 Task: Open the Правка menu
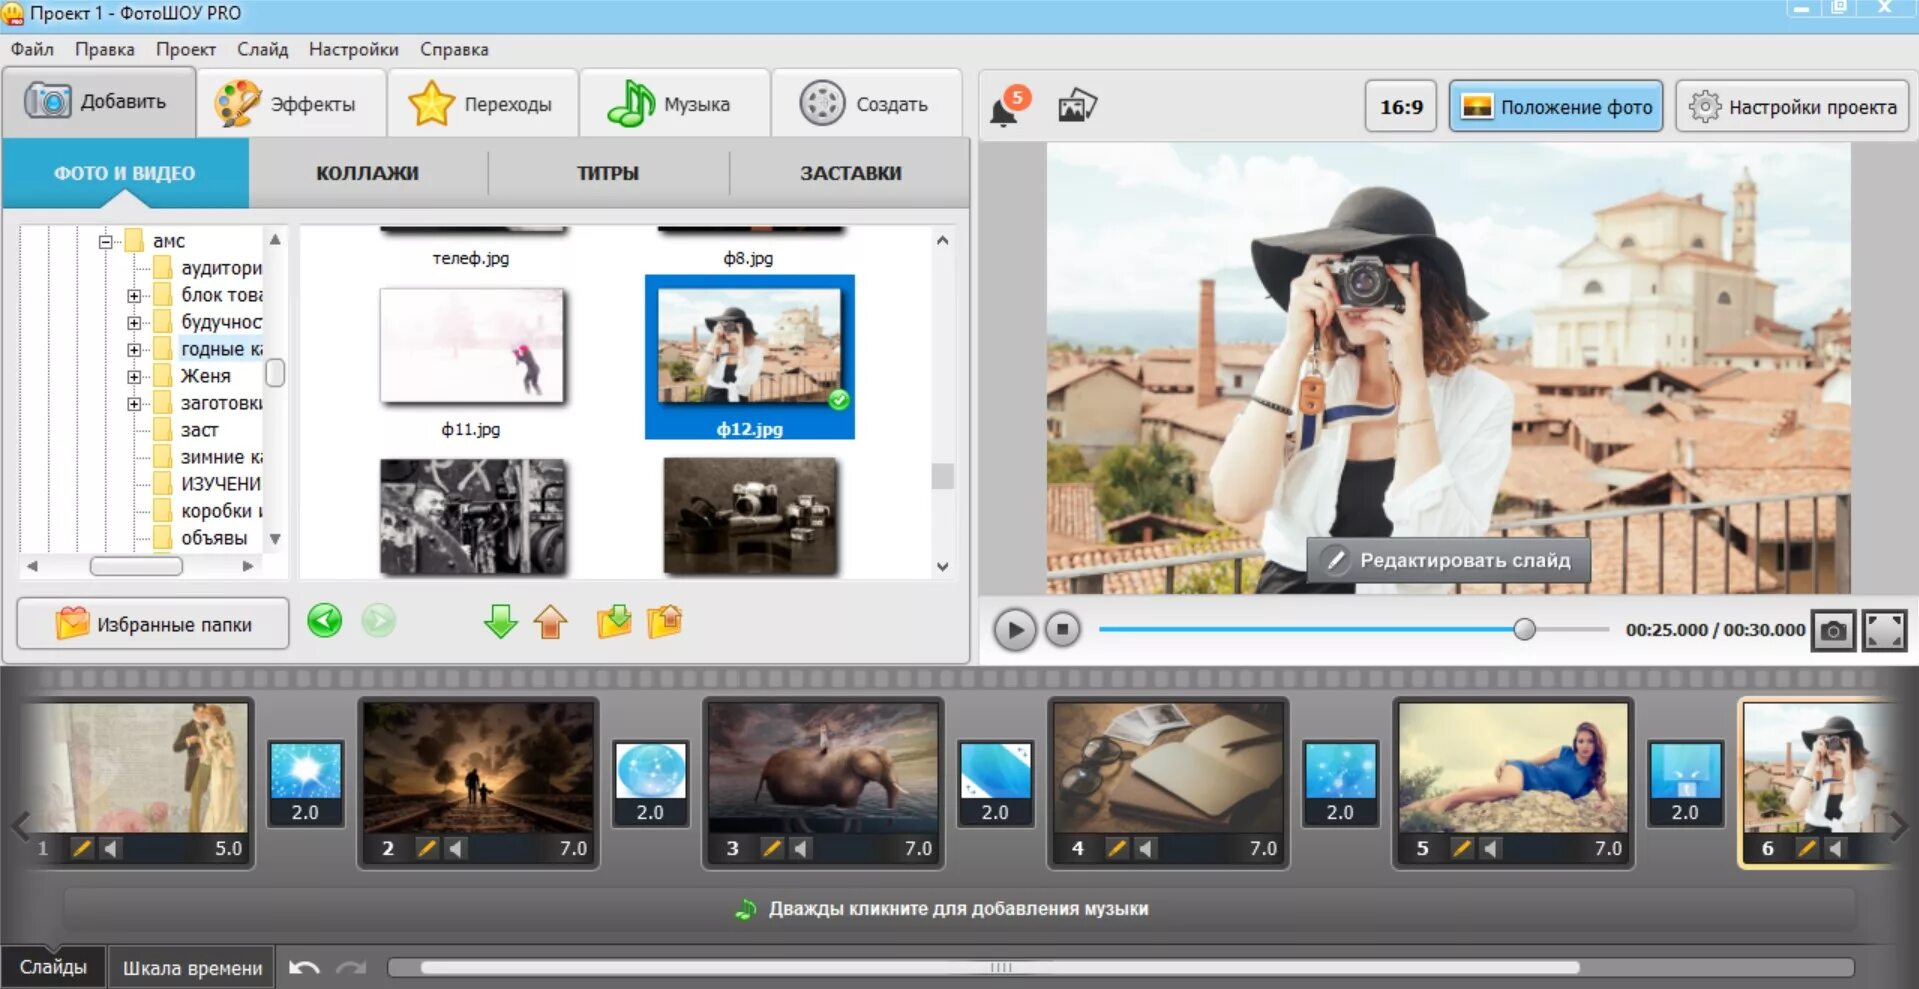pyautogui.click(x=104, y=49)
